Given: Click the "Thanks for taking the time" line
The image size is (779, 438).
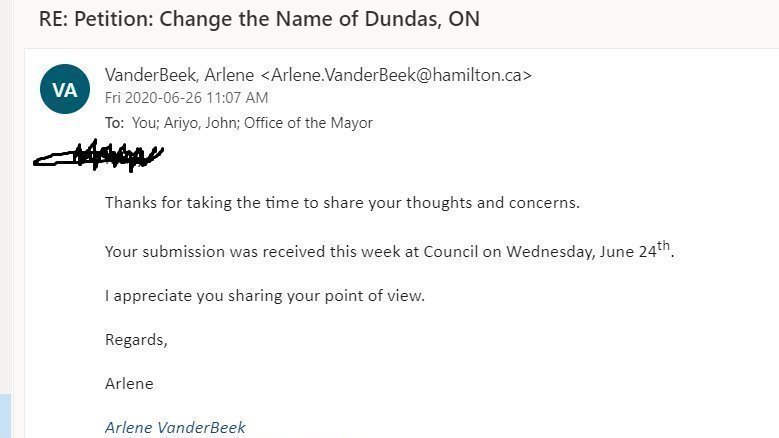Looking at the screenshot, I should click(342, 203).
